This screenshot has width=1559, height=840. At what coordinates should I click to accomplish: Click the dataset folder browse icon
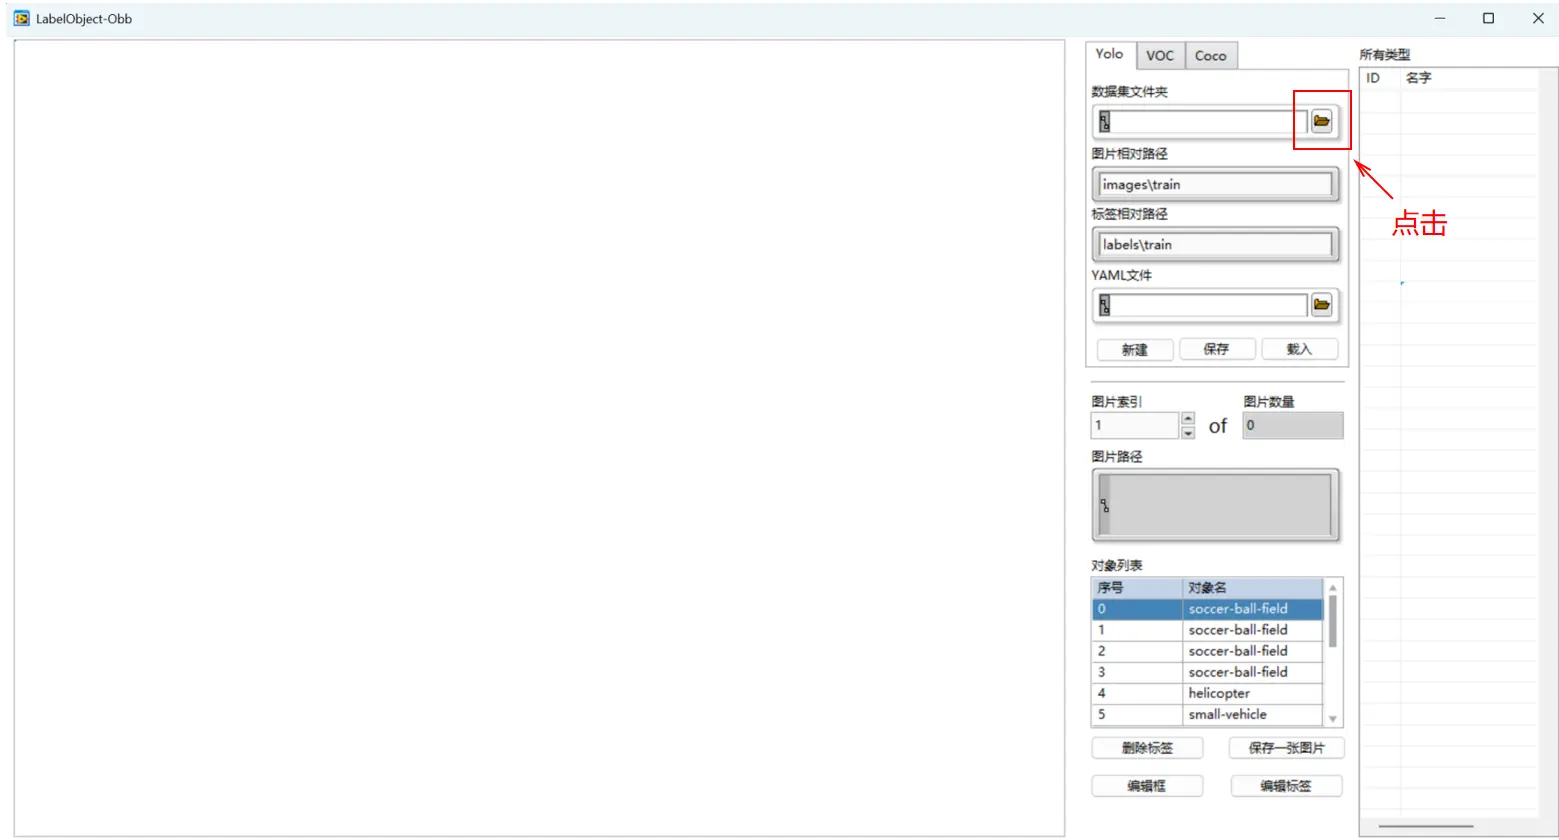(1321, 122)
